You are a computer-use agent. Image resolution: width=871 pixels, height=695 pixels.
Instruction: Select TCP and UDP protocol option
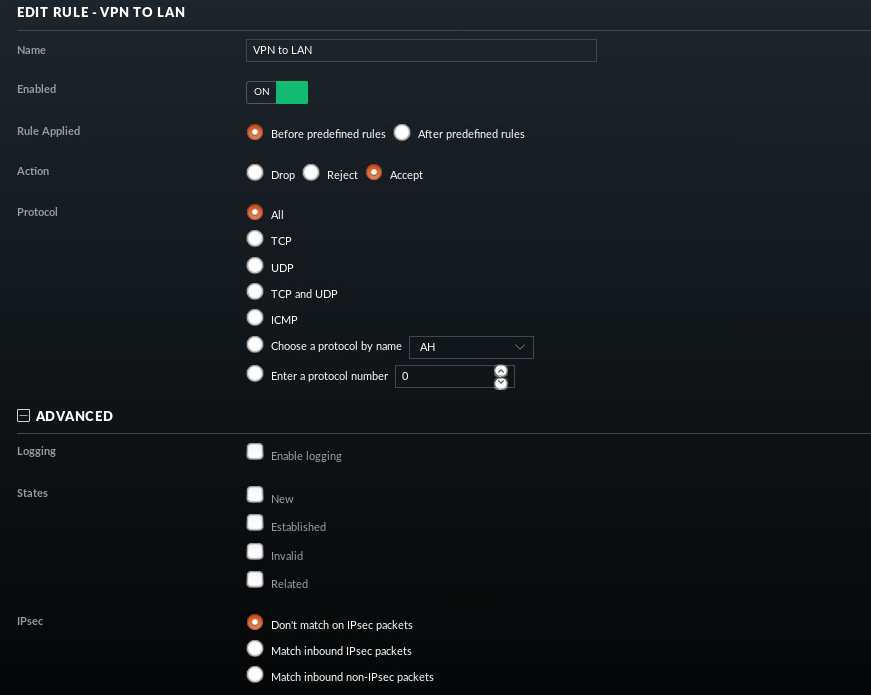click(255, 292)
